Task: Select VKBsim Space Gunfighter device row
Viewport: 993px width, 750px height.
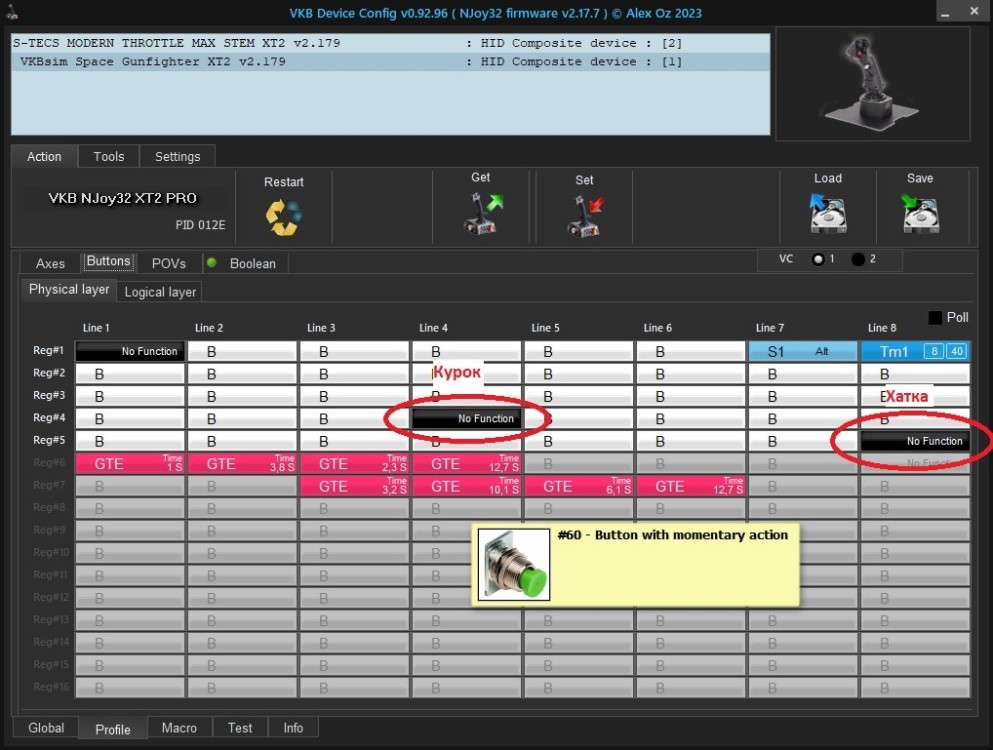Action: pyautogui.click(x=391, y=61)
